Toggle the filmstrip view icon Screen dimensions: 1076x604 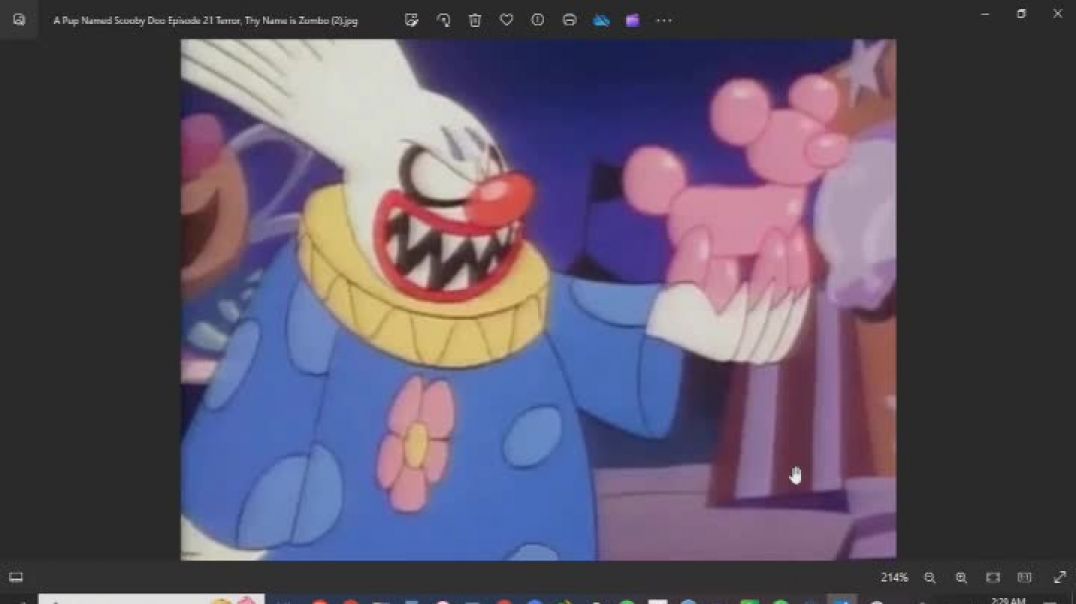coord(16,577)
